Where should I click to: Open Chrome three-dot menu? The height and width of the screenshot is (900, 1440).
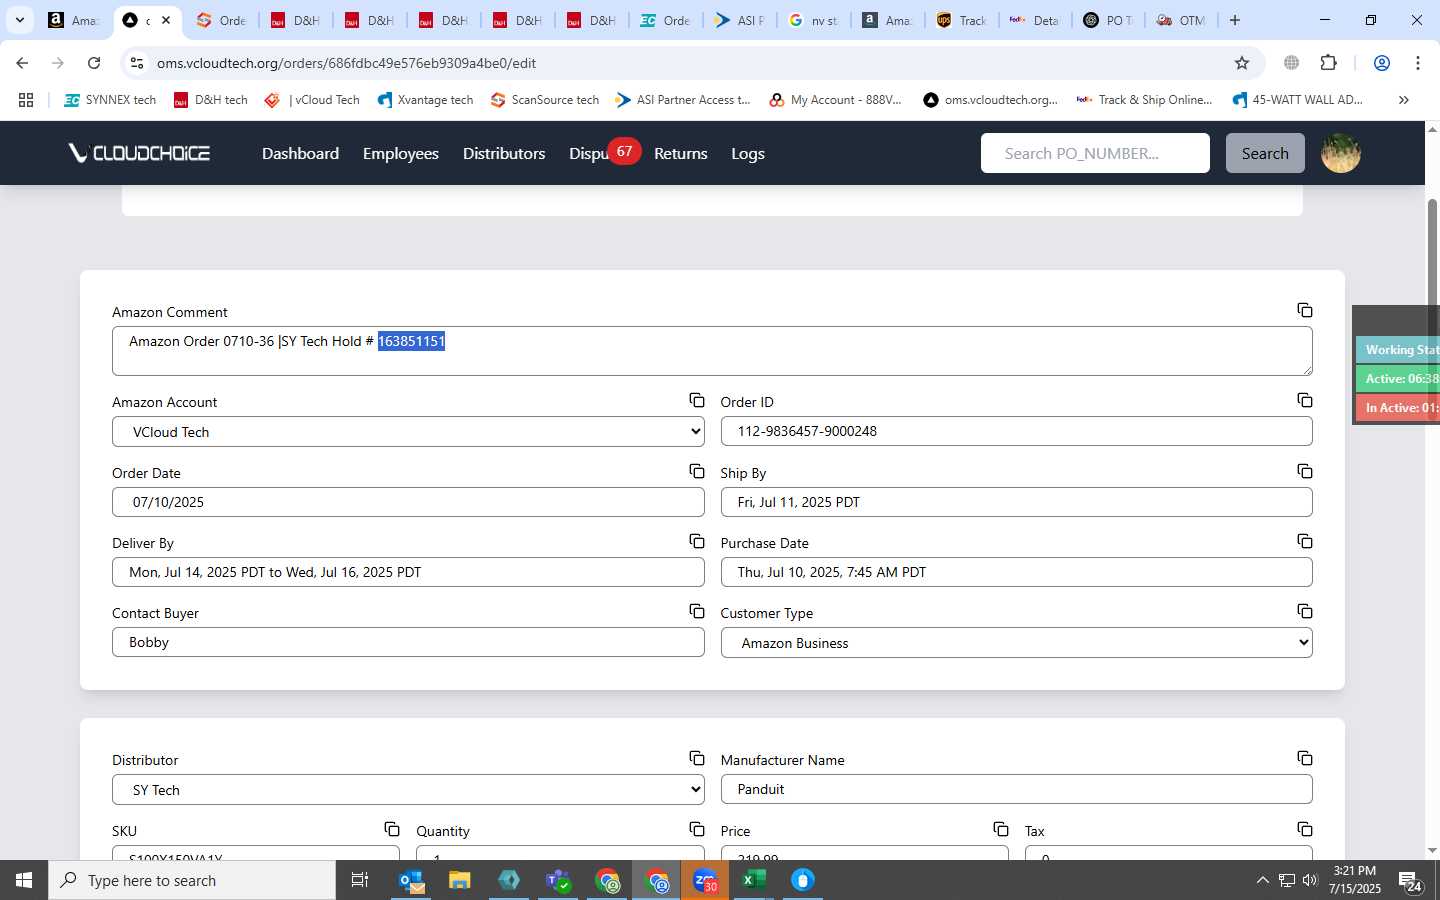tap(1418, 63)
